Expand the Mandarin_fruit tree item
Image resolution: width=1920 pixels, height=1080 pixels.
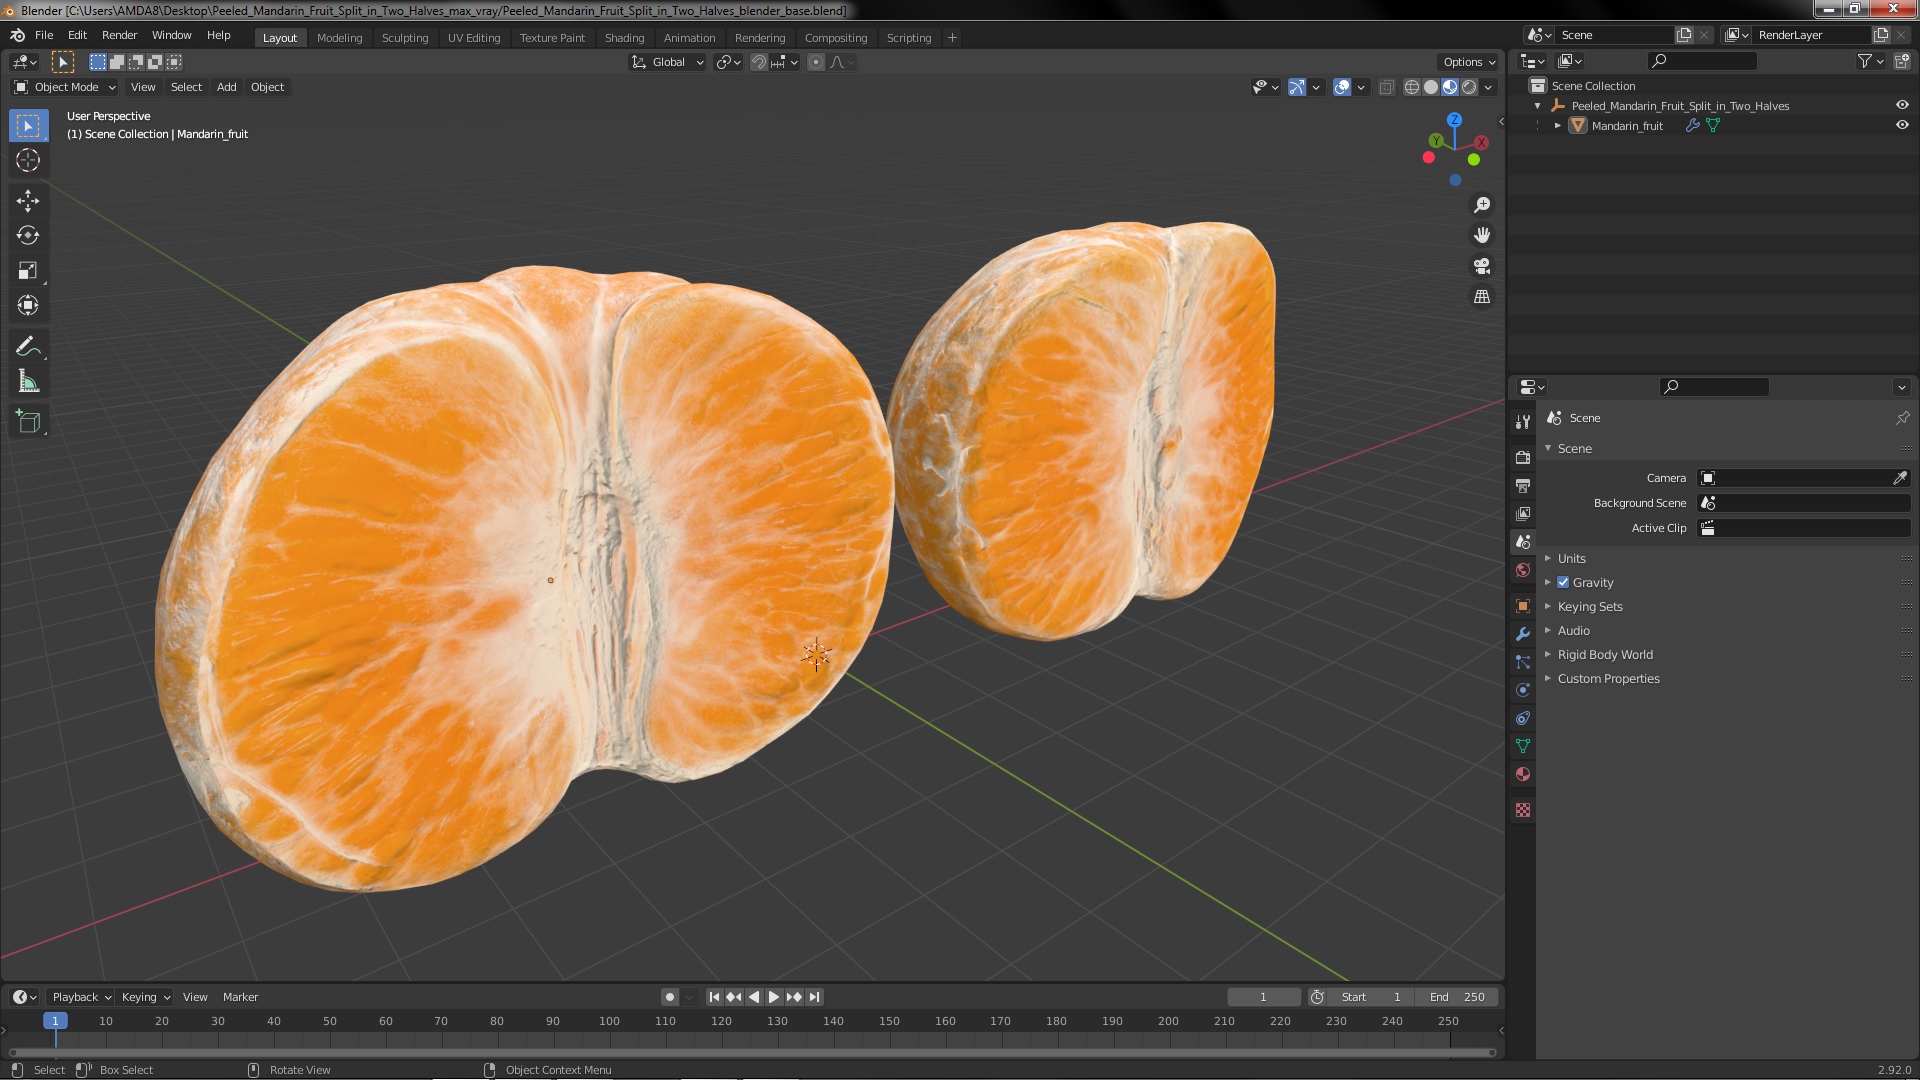click(1558, 126)
